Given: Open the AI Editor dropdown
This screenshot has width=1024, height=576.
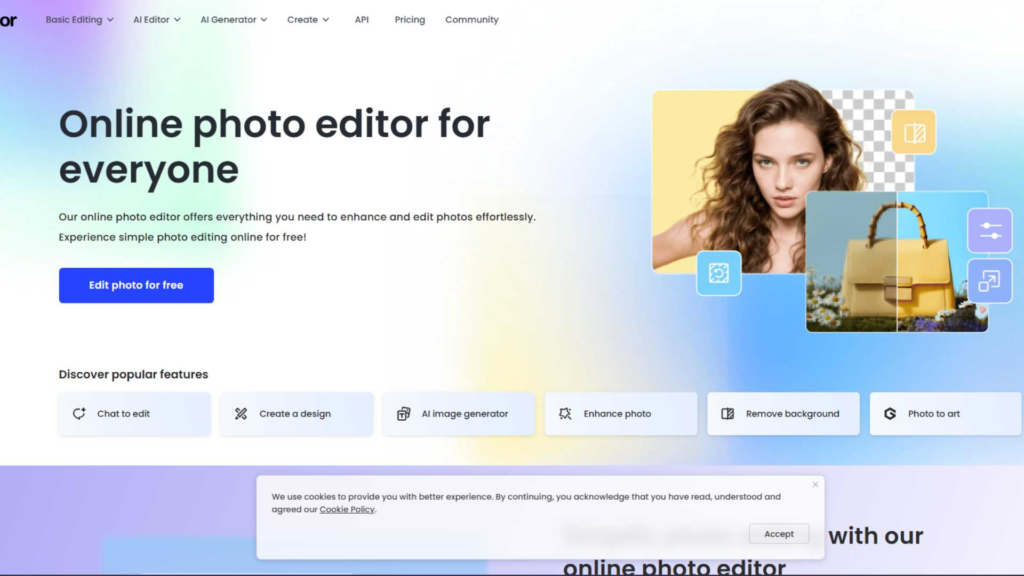Looking at the screenshot, I should click(157, 20).
